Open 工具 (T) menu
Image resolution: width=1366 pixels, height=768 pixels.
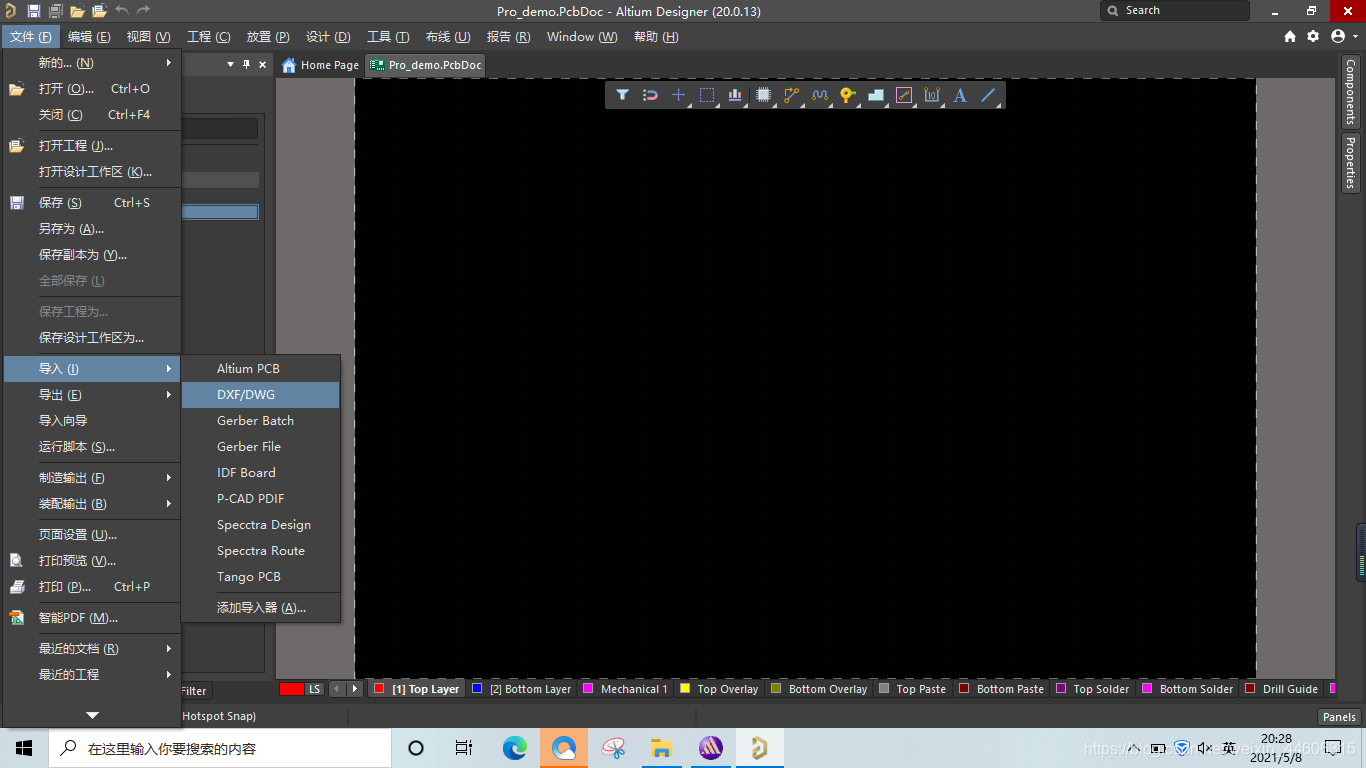tap(388, 37)
